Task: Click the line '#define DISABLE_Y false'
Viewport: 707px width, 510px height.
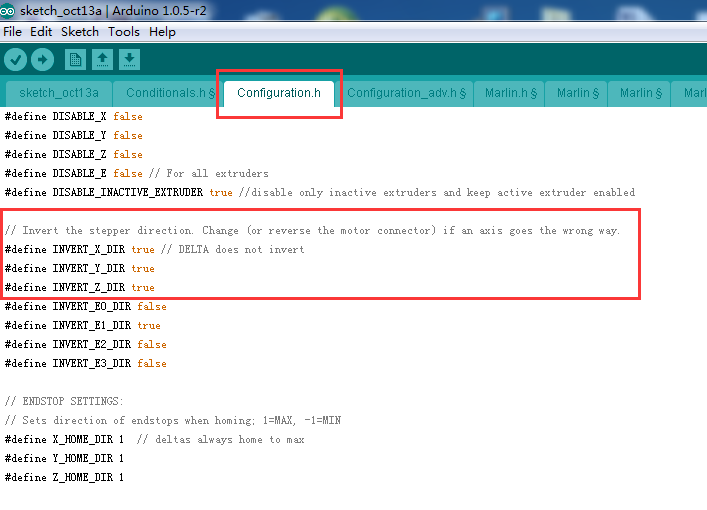Action: (x=73, y=135)
